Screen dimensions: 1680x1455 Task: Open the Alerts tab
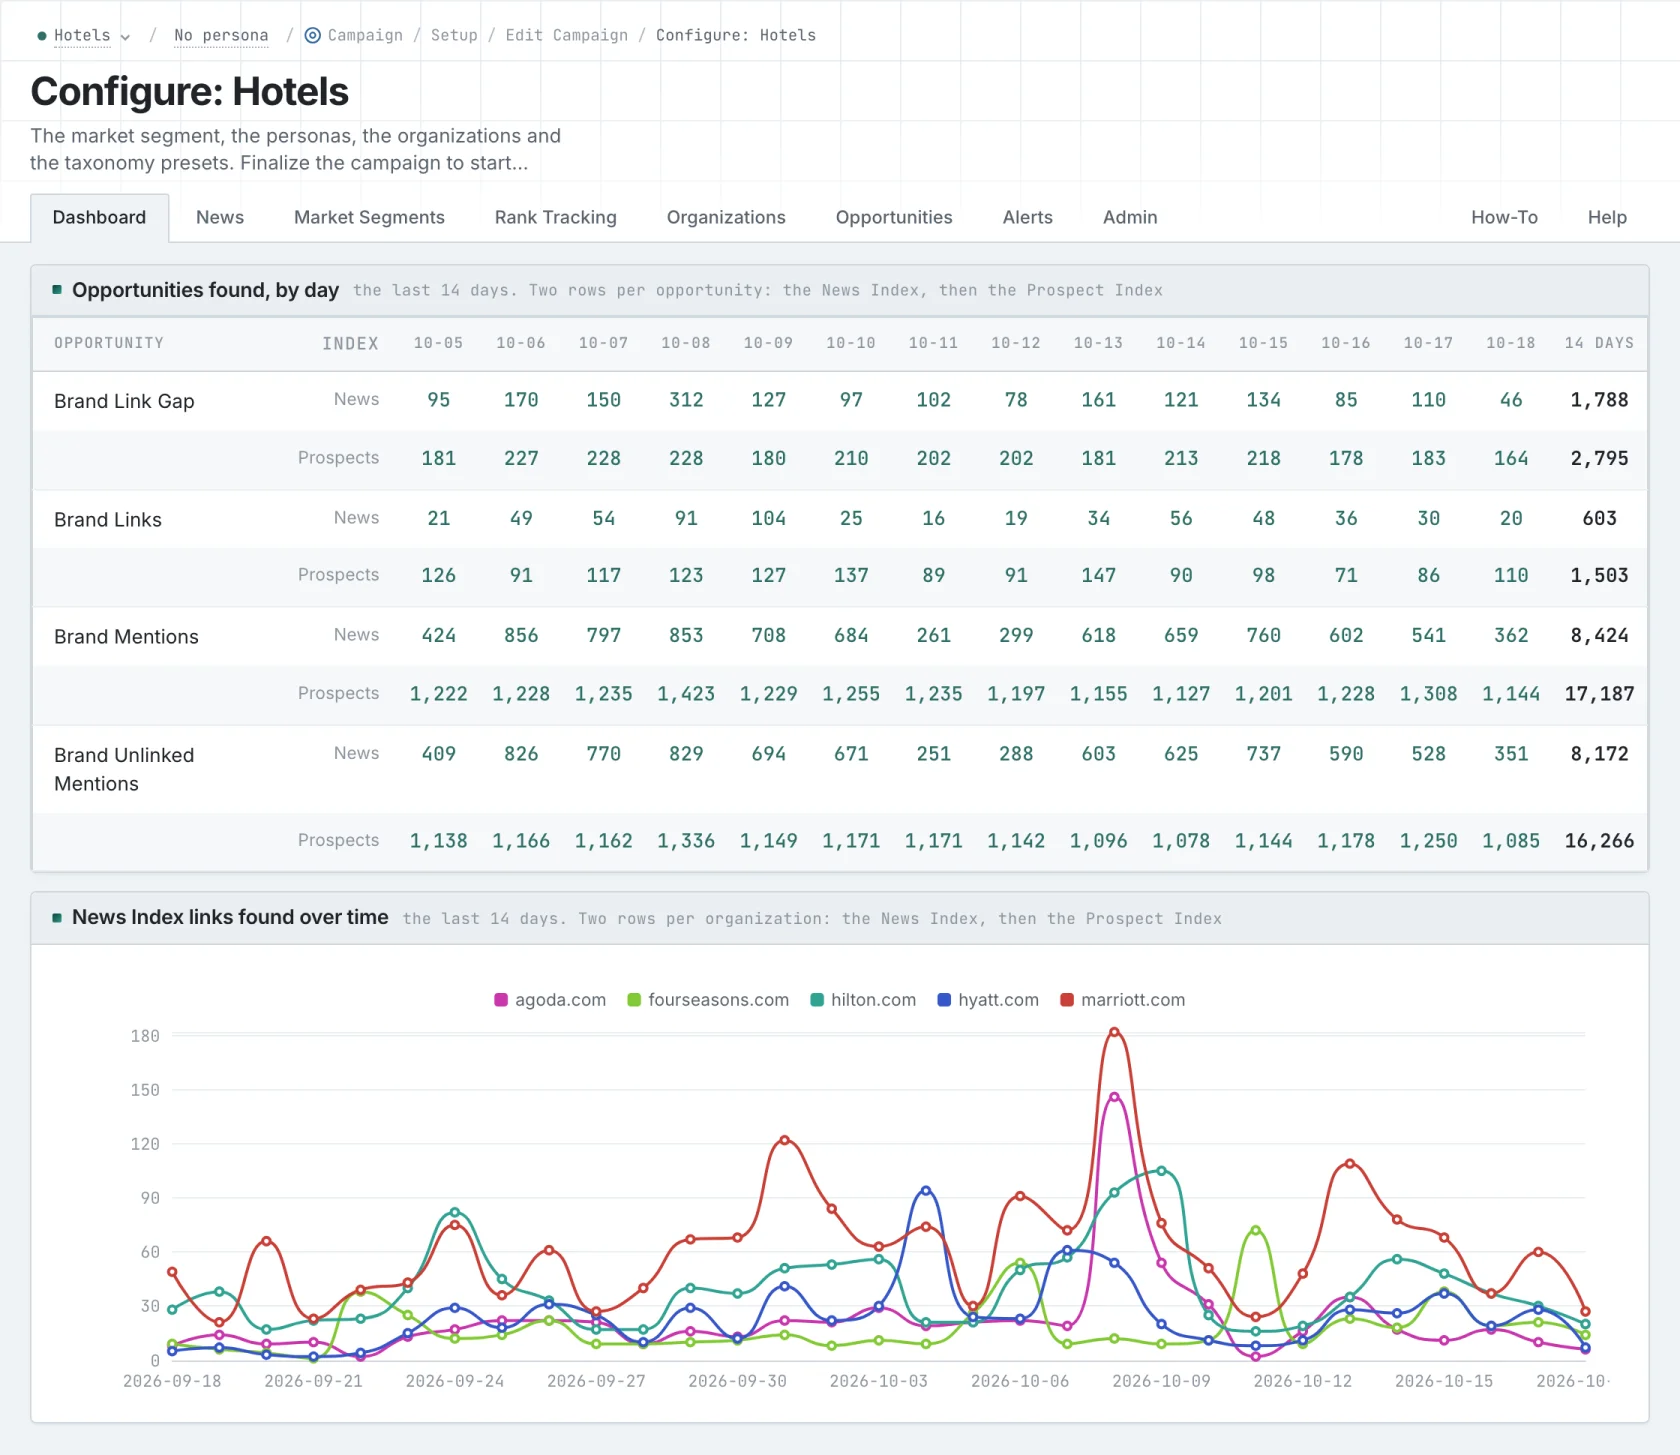[x=1028, y=217]
